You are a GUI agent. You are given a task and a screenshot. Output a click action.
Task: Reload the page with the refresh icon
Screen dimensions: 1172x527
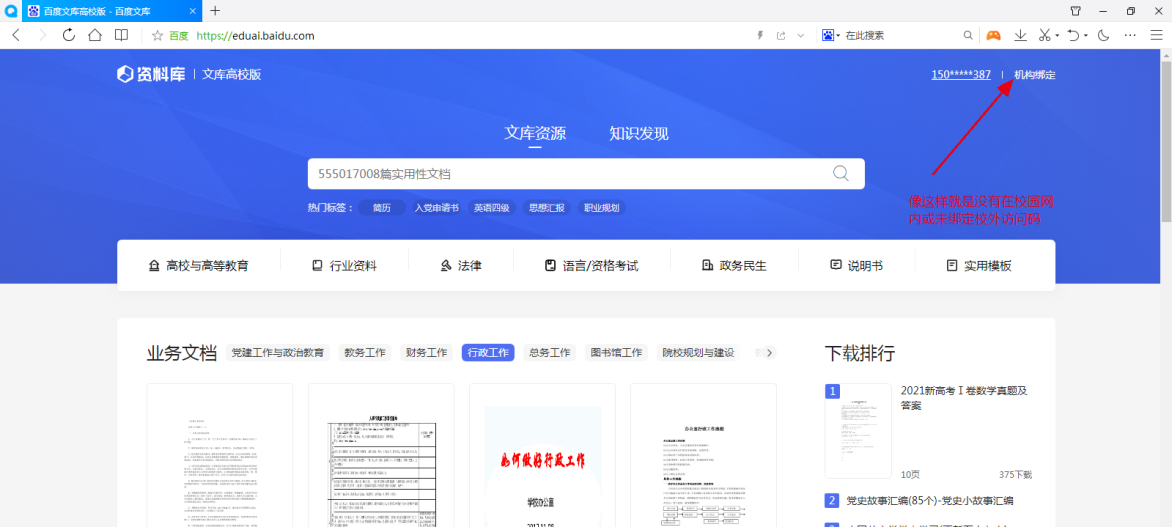(69, 35)
